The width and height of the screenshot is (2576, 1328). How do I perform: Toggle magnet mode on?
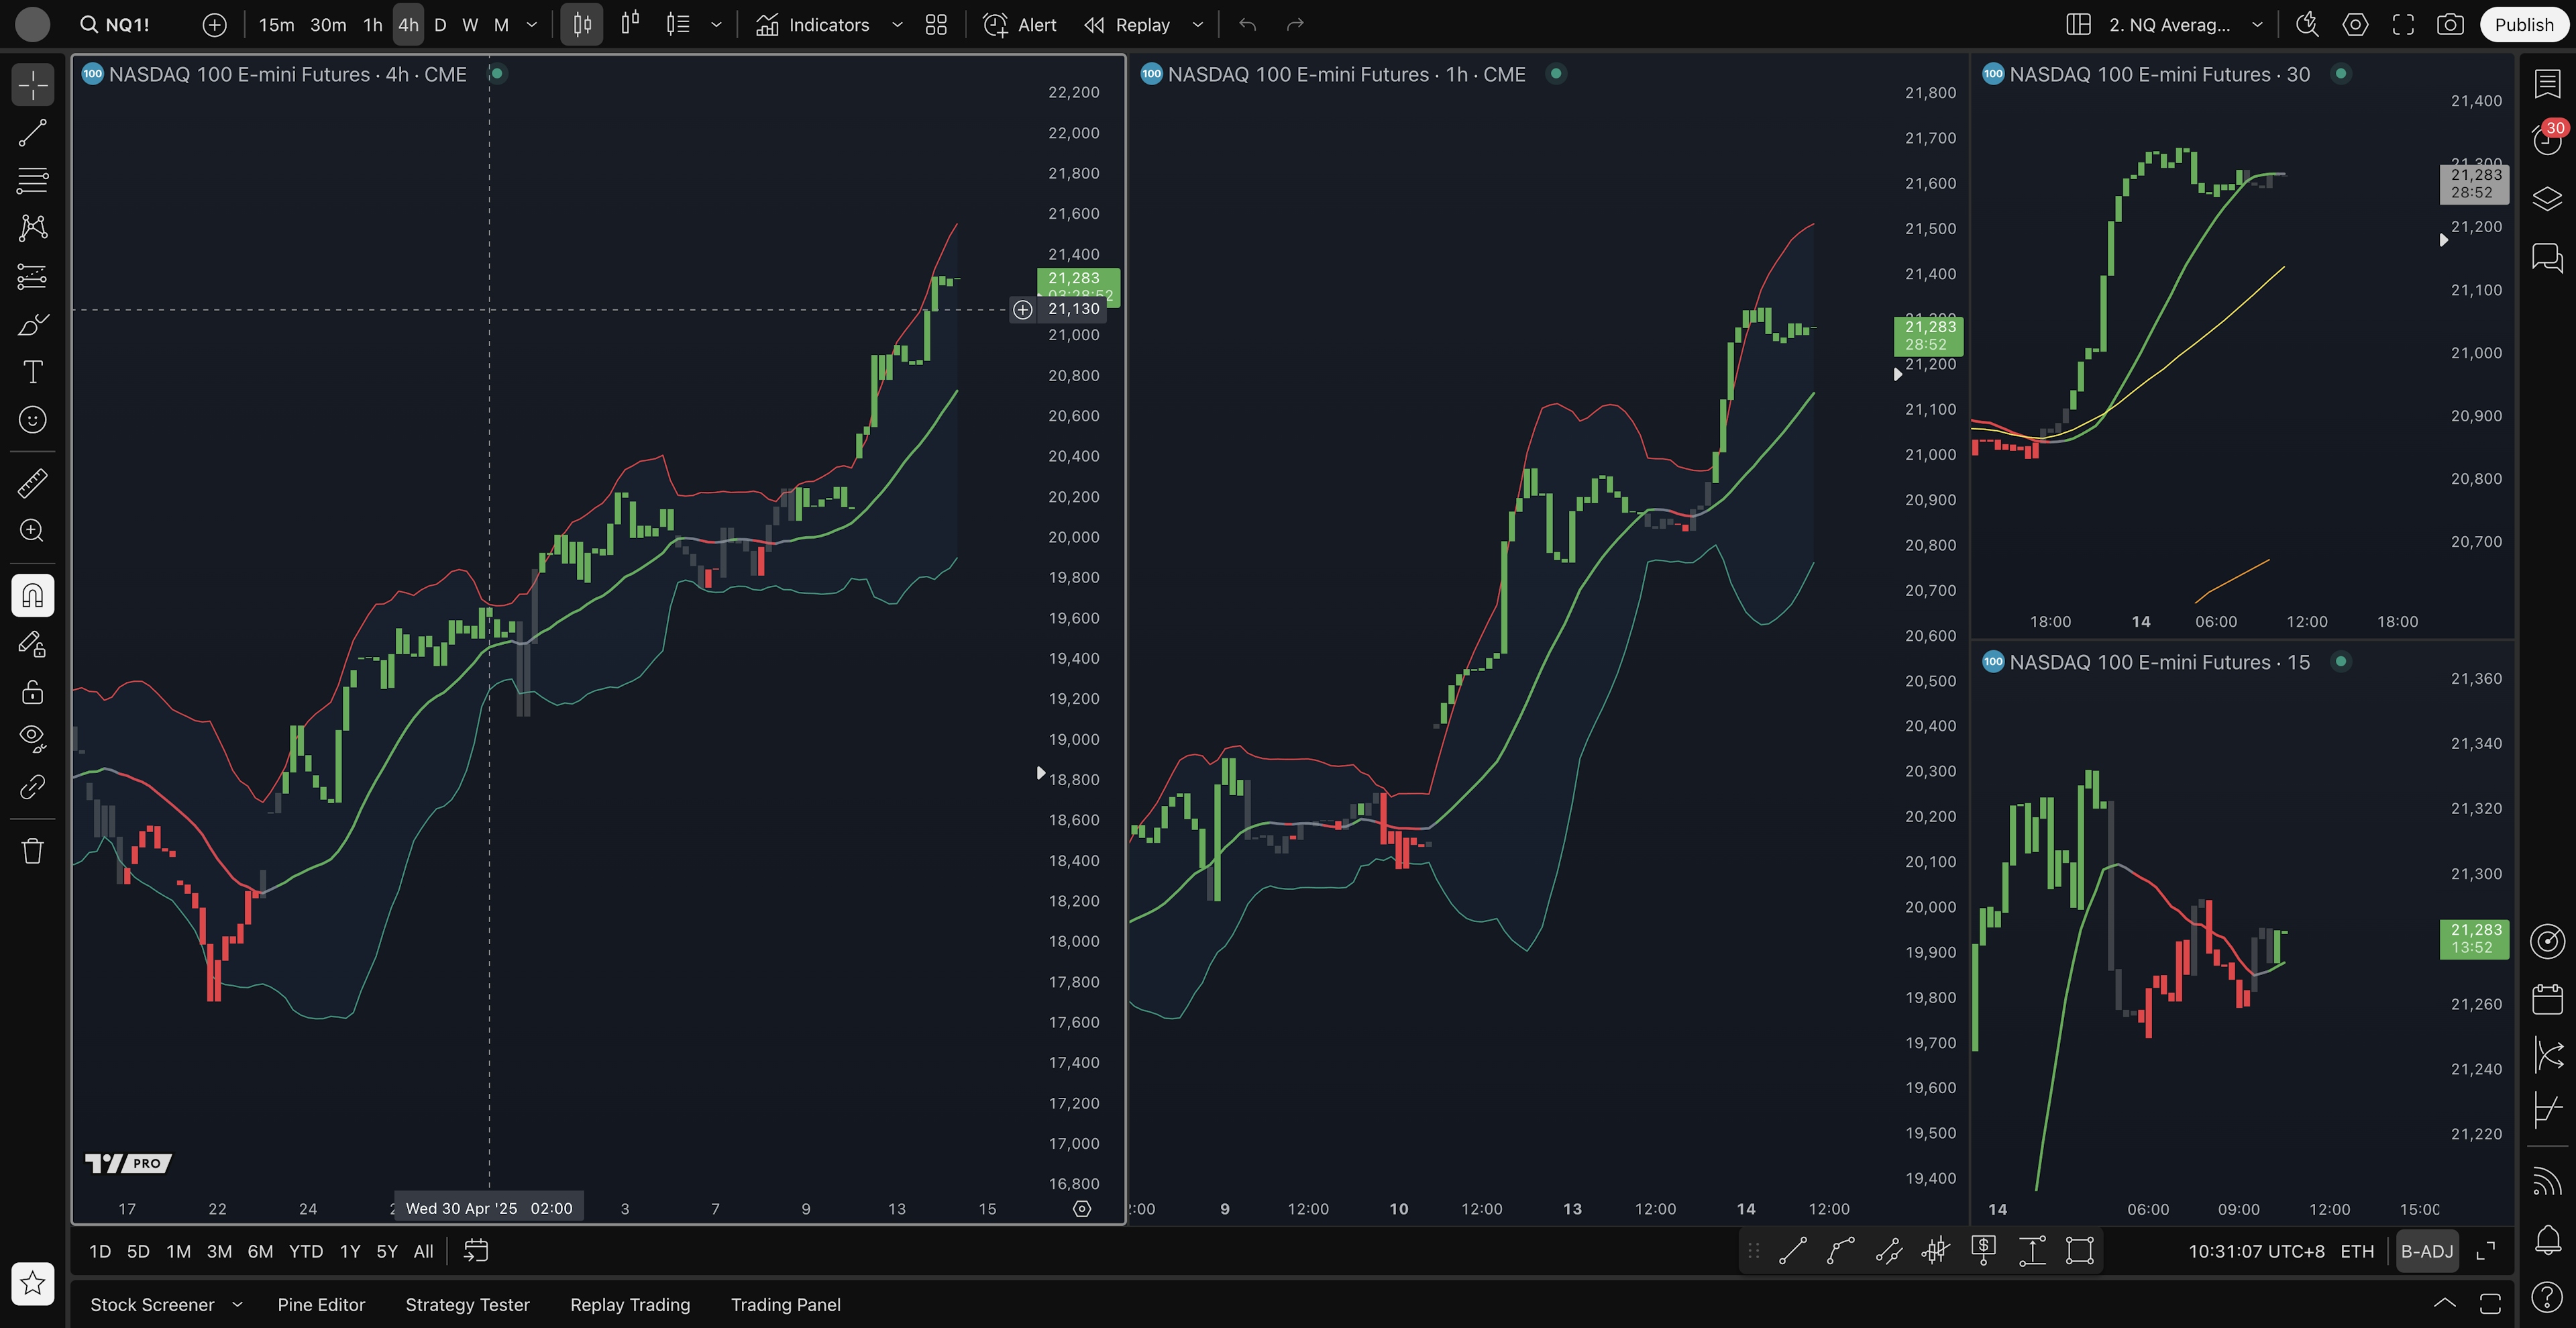point(32,596)
